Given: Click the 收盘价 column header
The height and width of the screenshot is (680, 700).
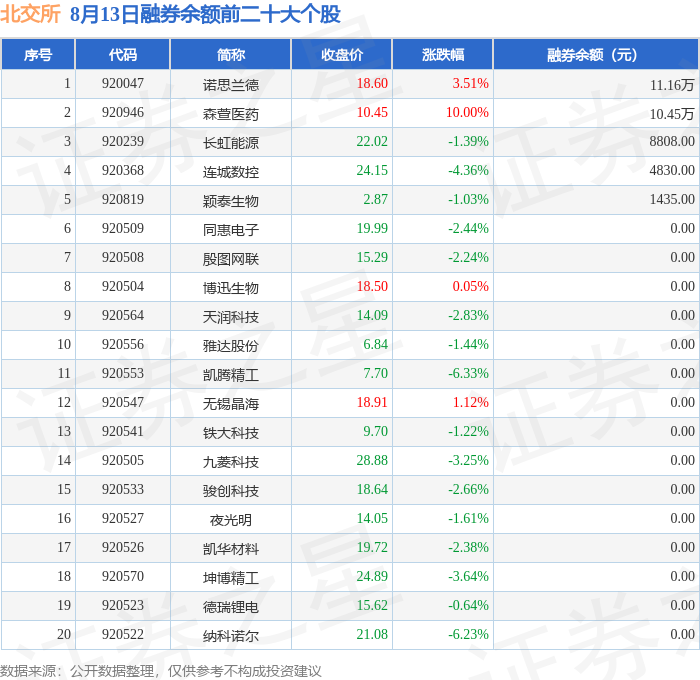Looking at the screenshot, I should [x=342, y=54].
